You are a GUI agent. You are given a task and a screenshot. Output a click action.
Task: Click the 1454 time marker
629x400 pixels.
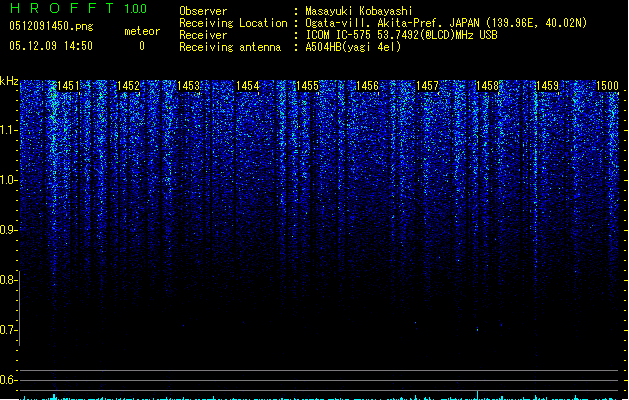point(248,86)
